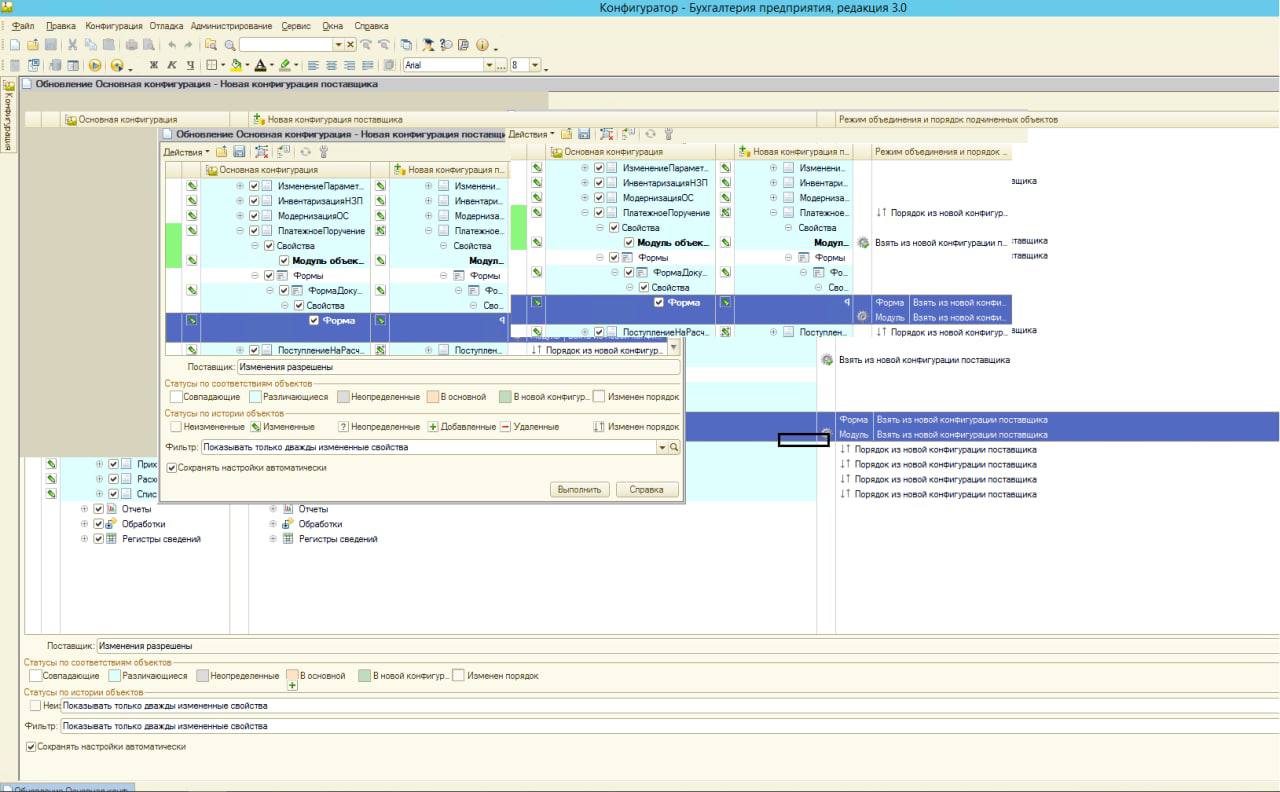Collapse ПлатежноеПоручение node in front dialog

point(240,231)
